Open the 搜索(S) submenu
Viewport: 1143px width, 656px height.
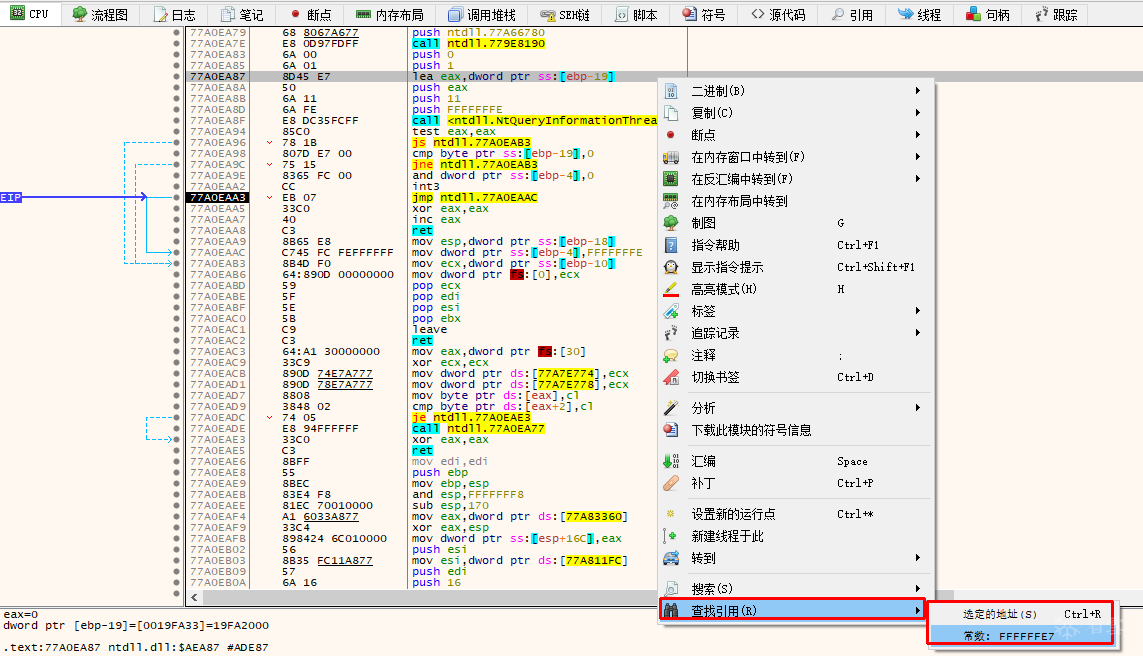tap(796, 589)
